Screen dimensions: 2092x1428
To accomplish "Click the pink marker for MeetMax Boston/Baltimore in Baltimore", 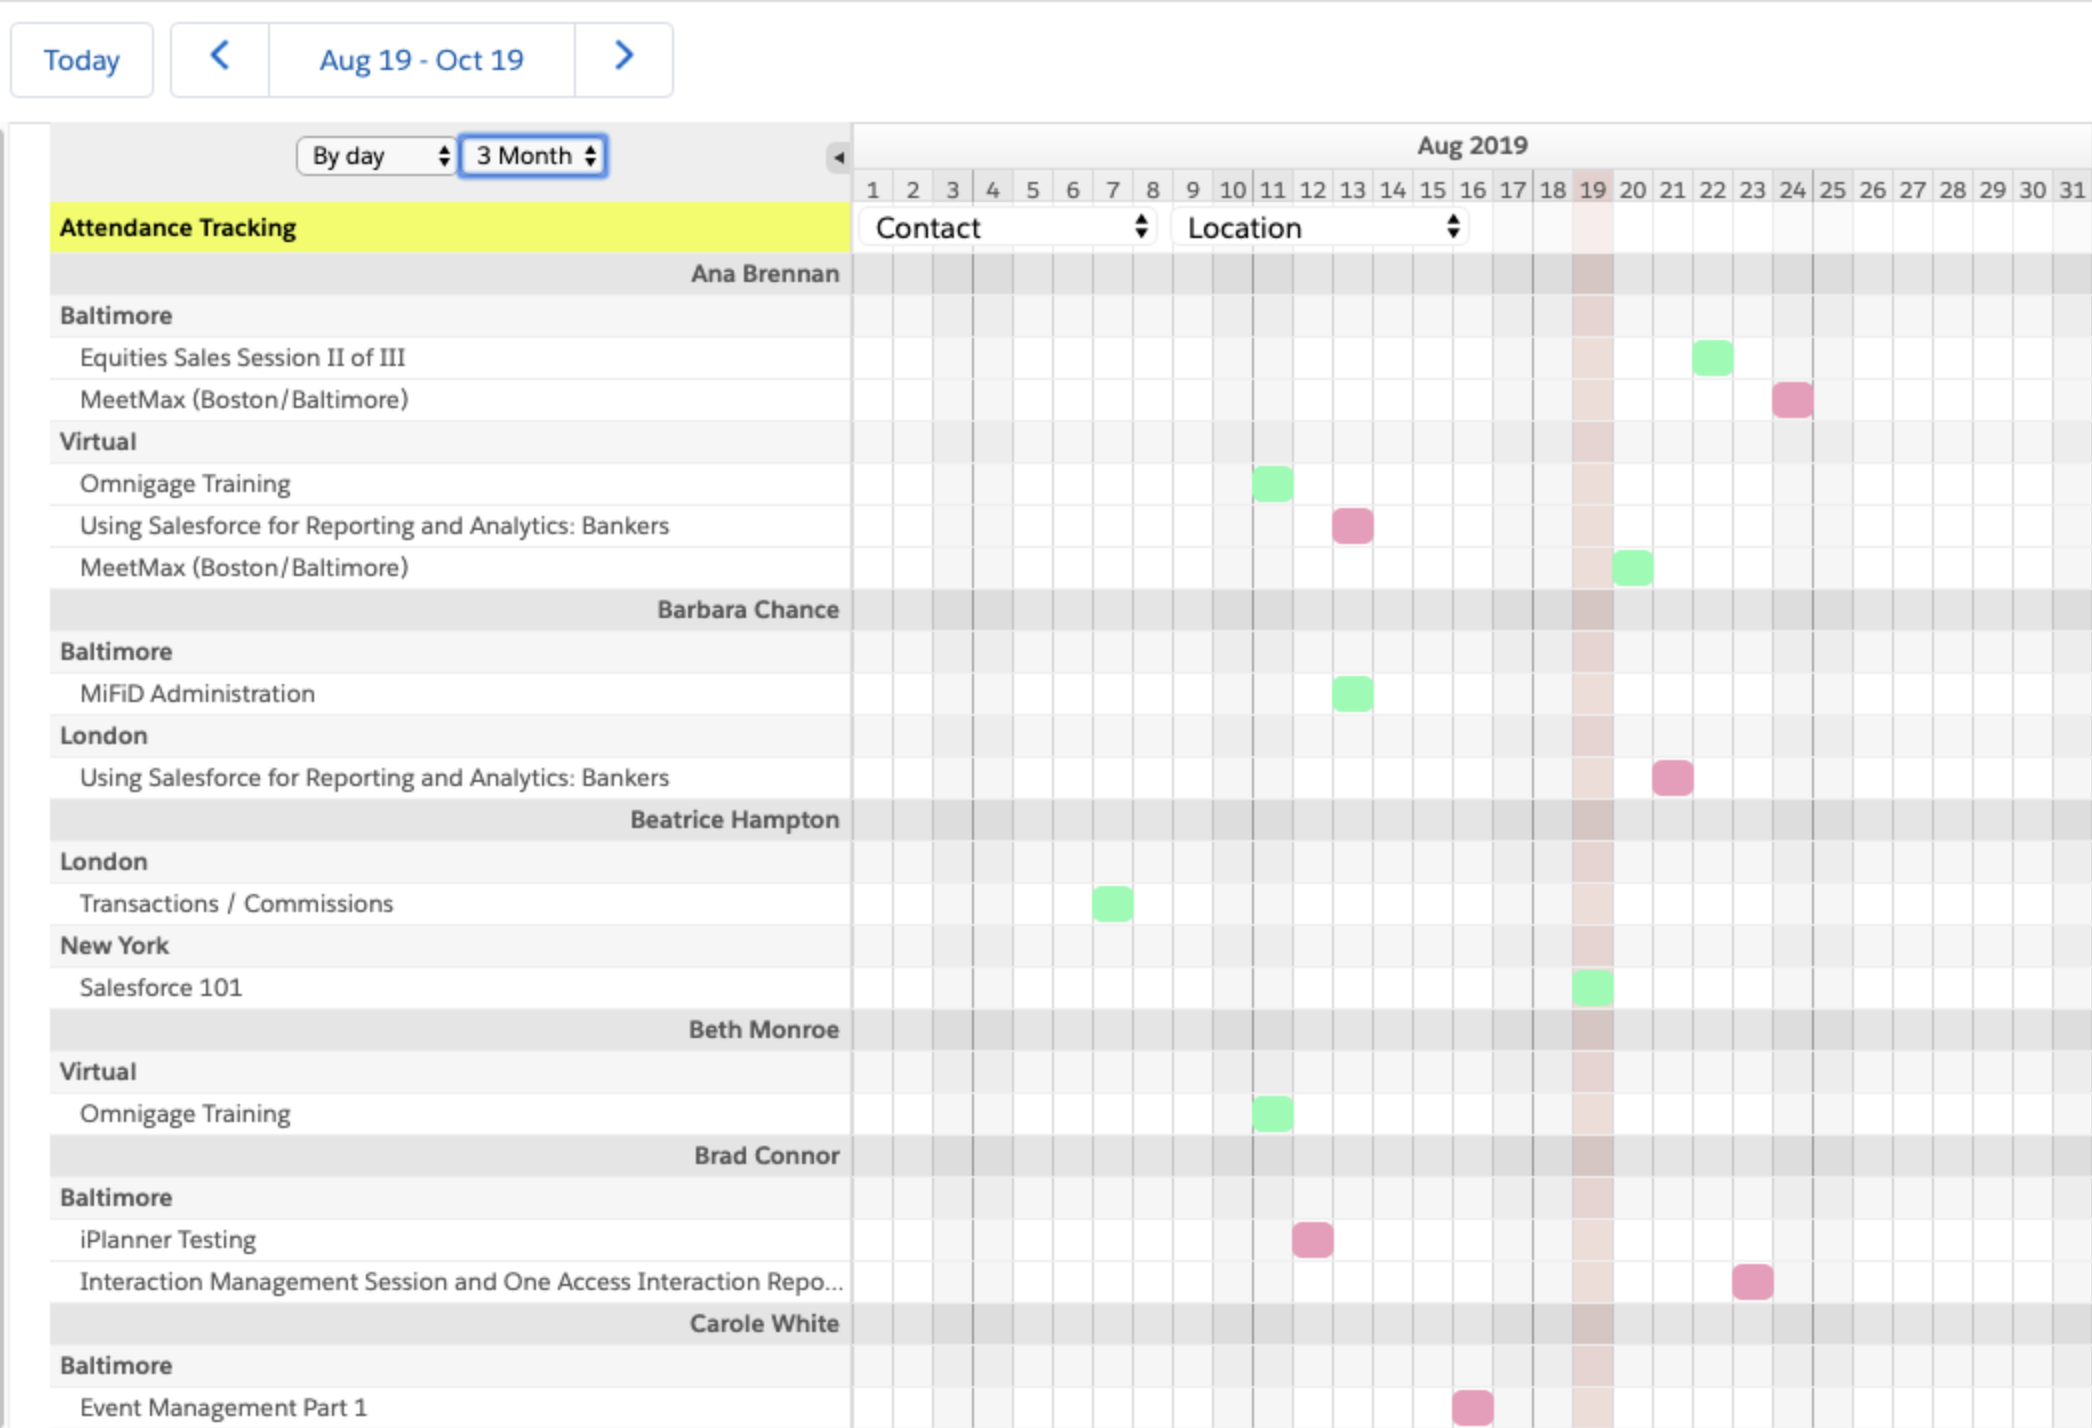I will [1793, 399].
